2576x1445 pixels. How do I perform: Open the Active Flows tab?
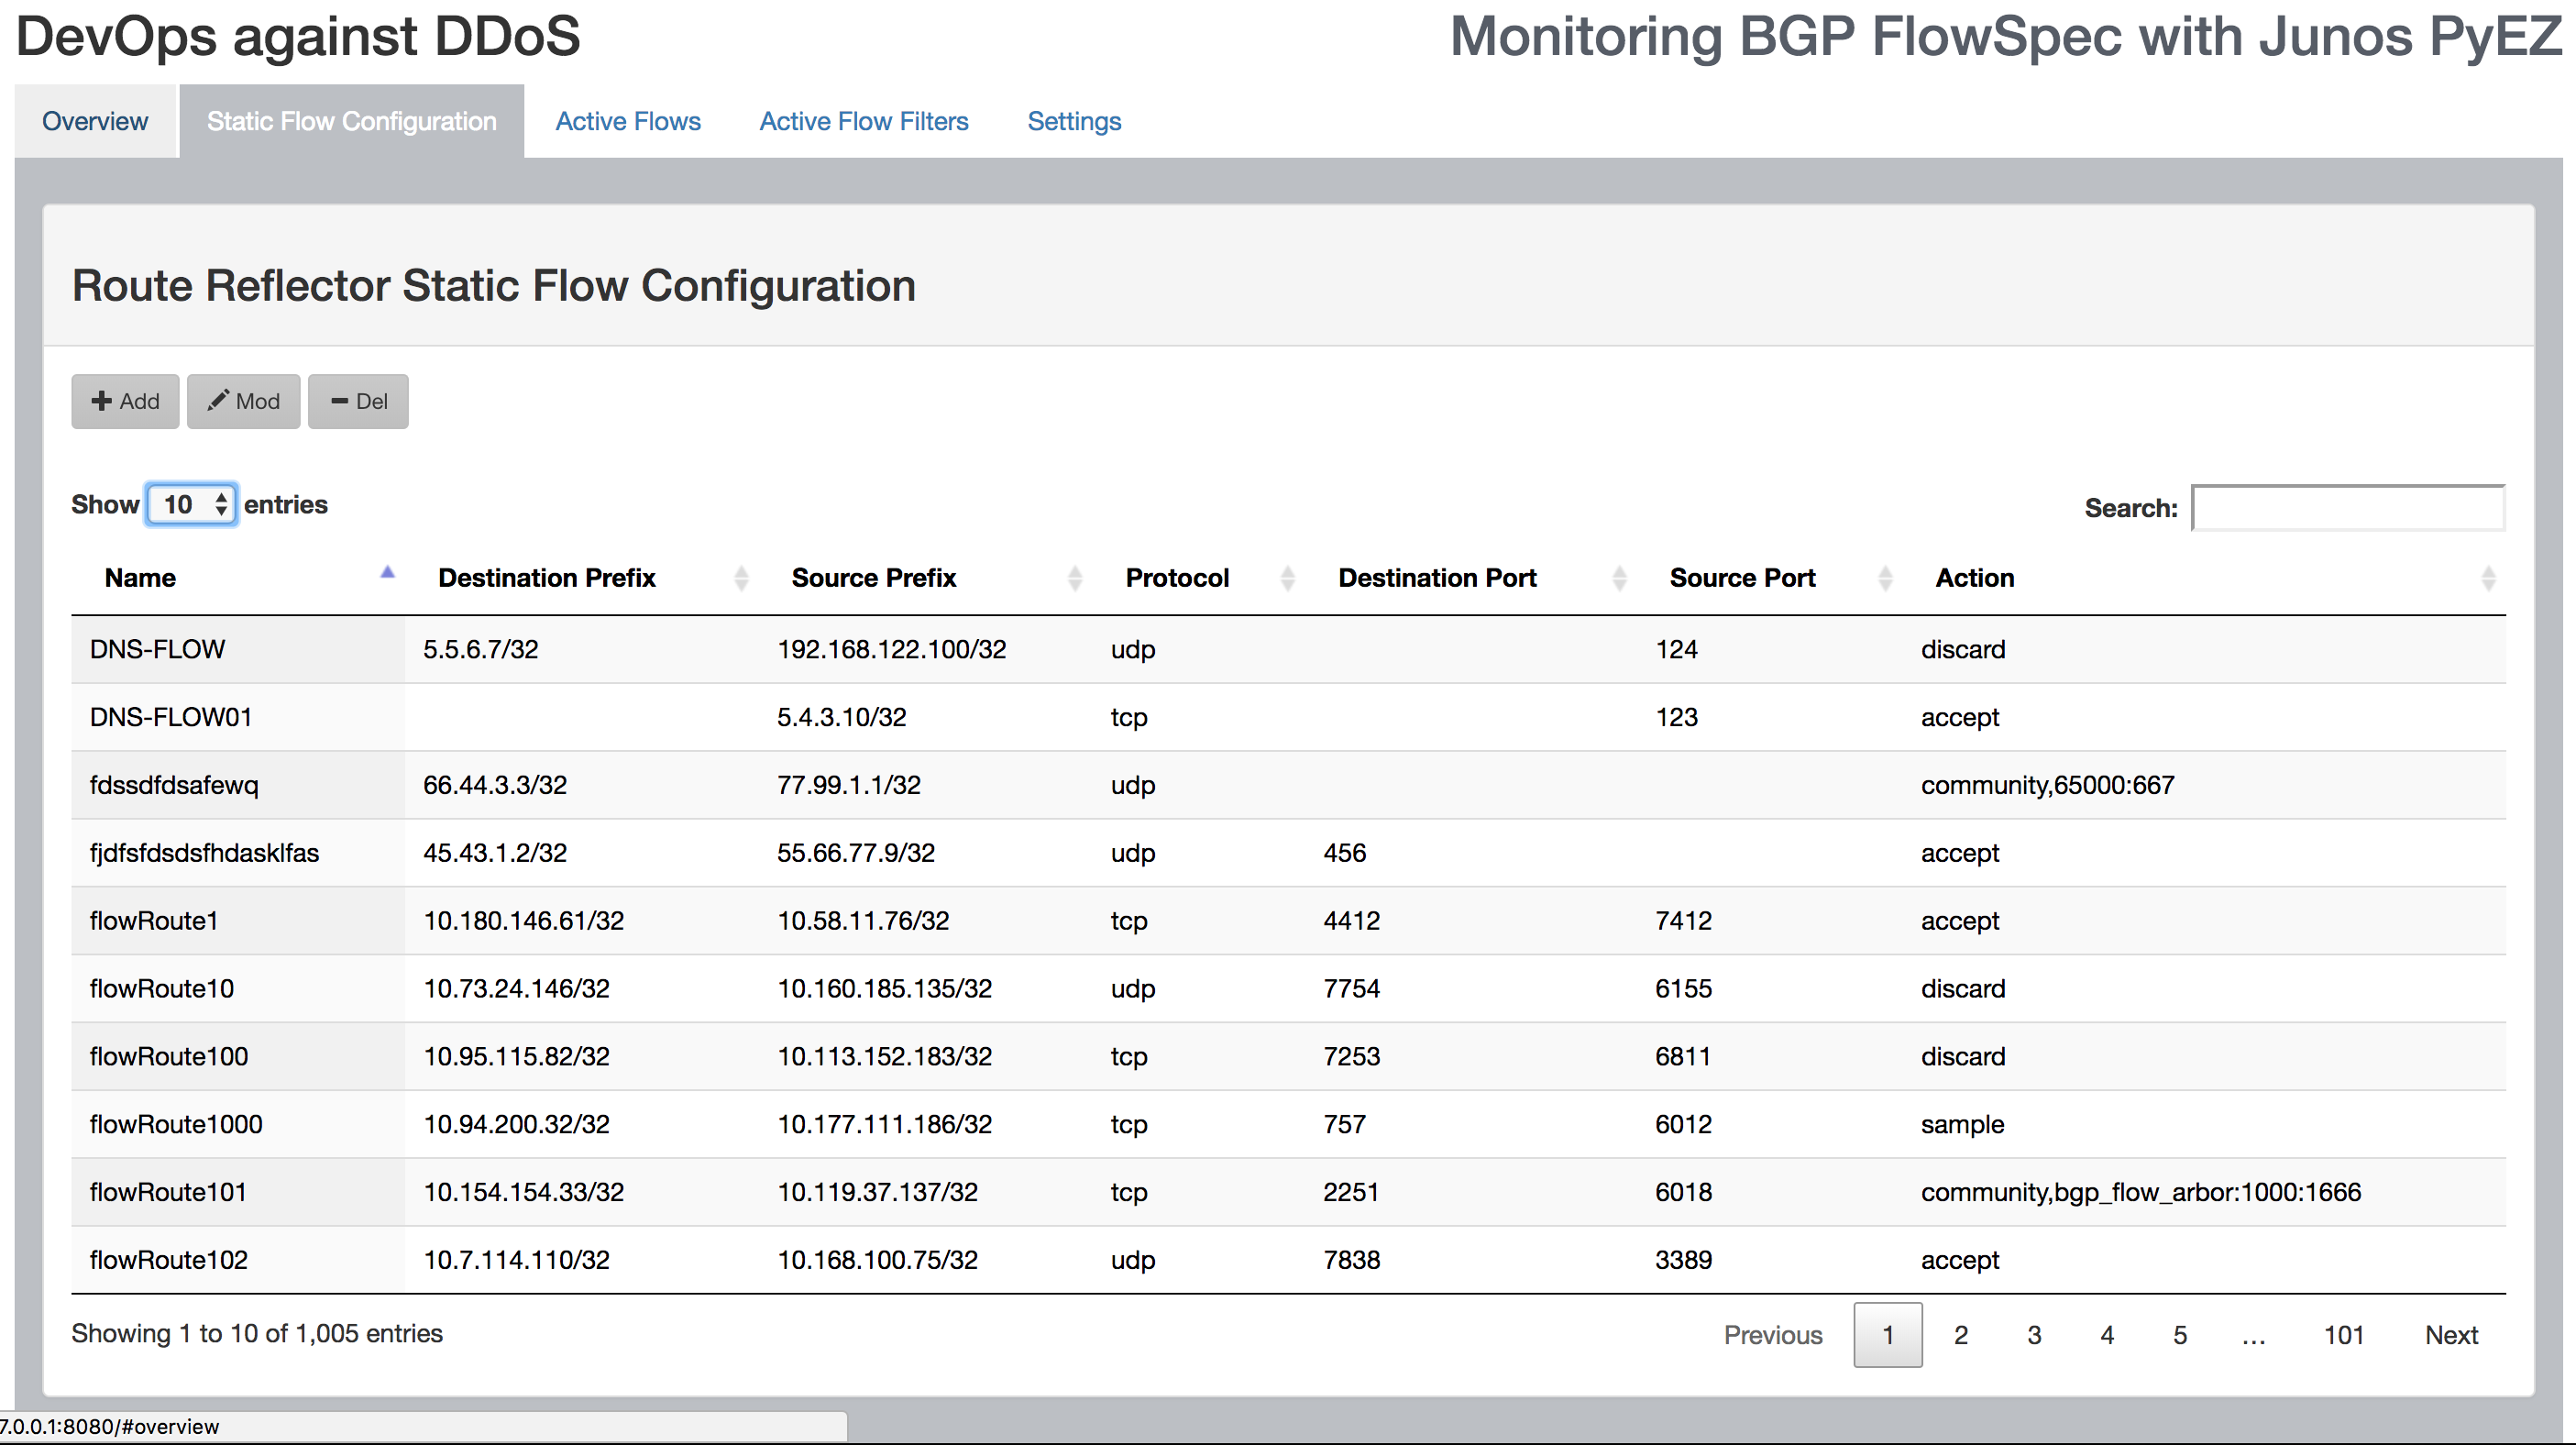[x=628, y=121]
